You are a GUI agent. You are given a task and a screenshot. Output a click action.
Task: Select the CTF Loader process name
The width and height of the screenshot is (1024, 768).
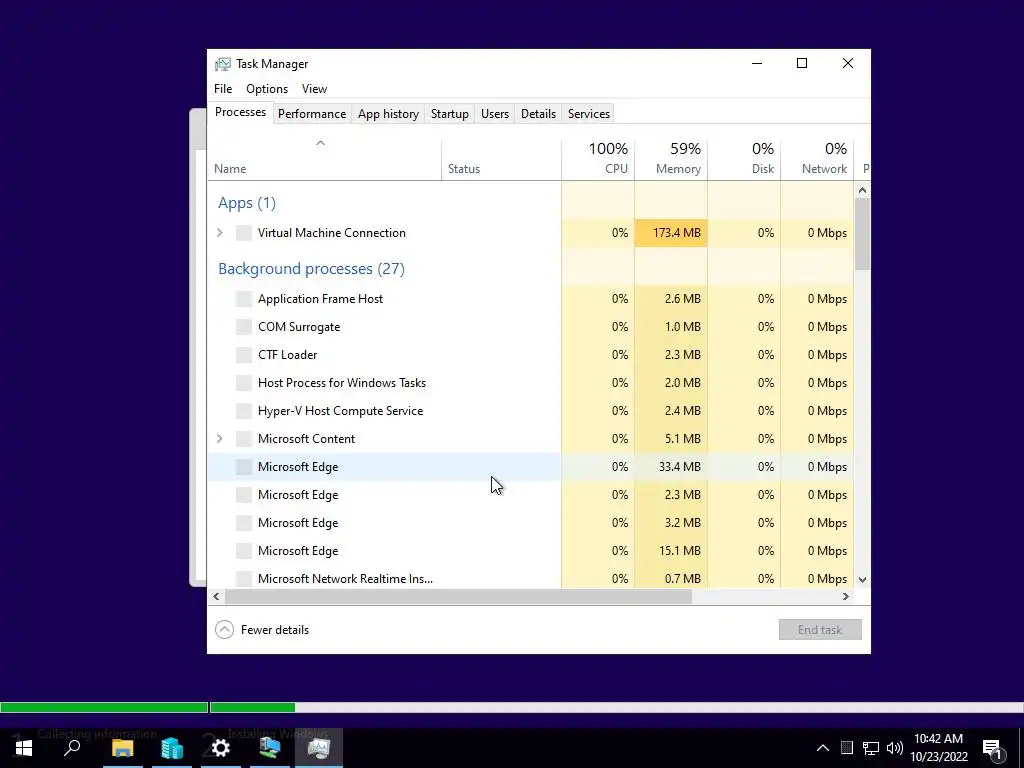coord(287,355)
